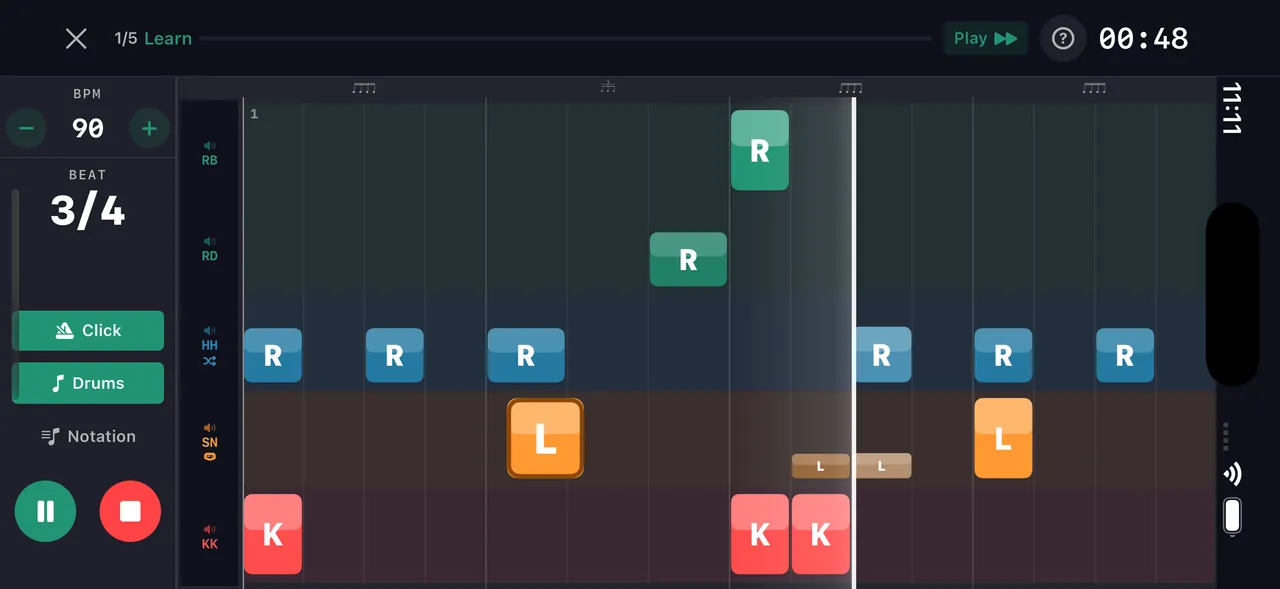Click the second beat marker in ruler
Screen dimensions: 1280x589
[x=607, y=88]
